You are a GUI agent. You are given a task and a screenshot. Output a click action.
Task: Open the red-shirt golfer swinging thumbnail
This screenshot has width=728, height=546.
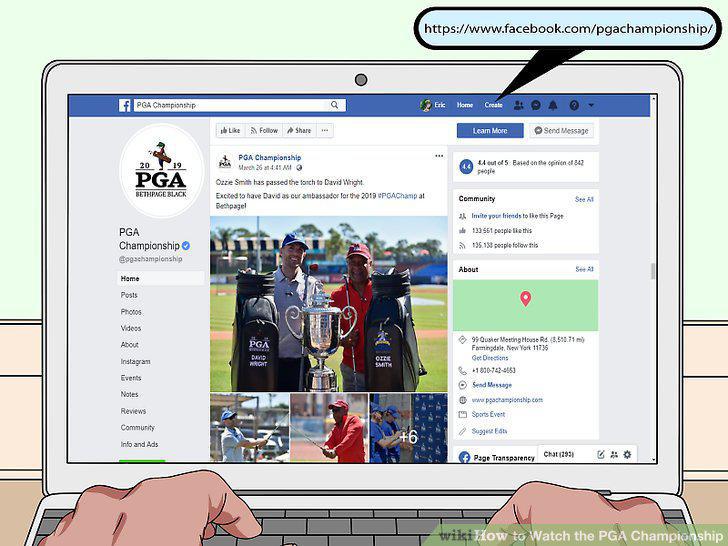click(329, 428)
